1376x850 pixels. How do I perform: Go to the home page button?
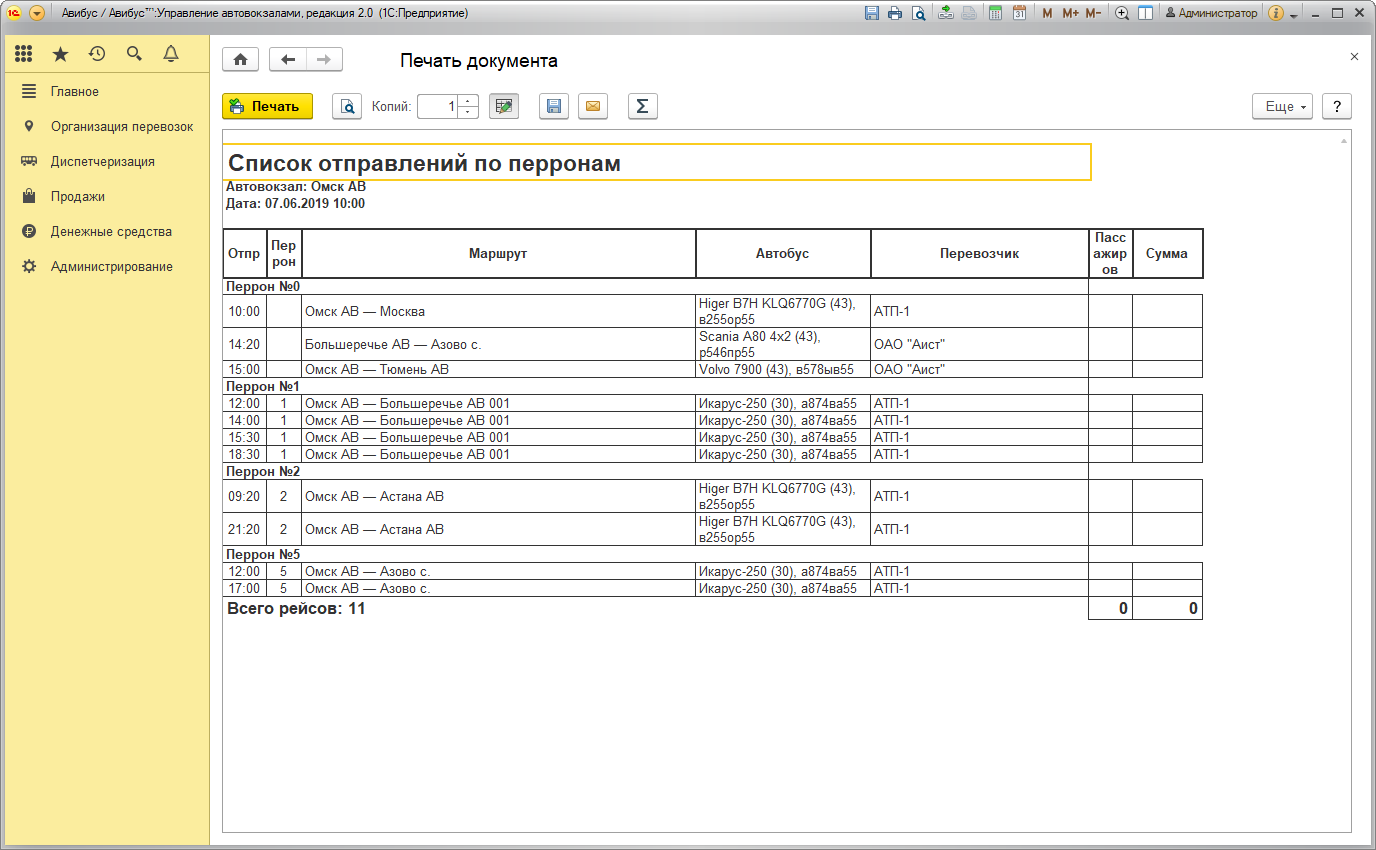click(x=240, y=60)
